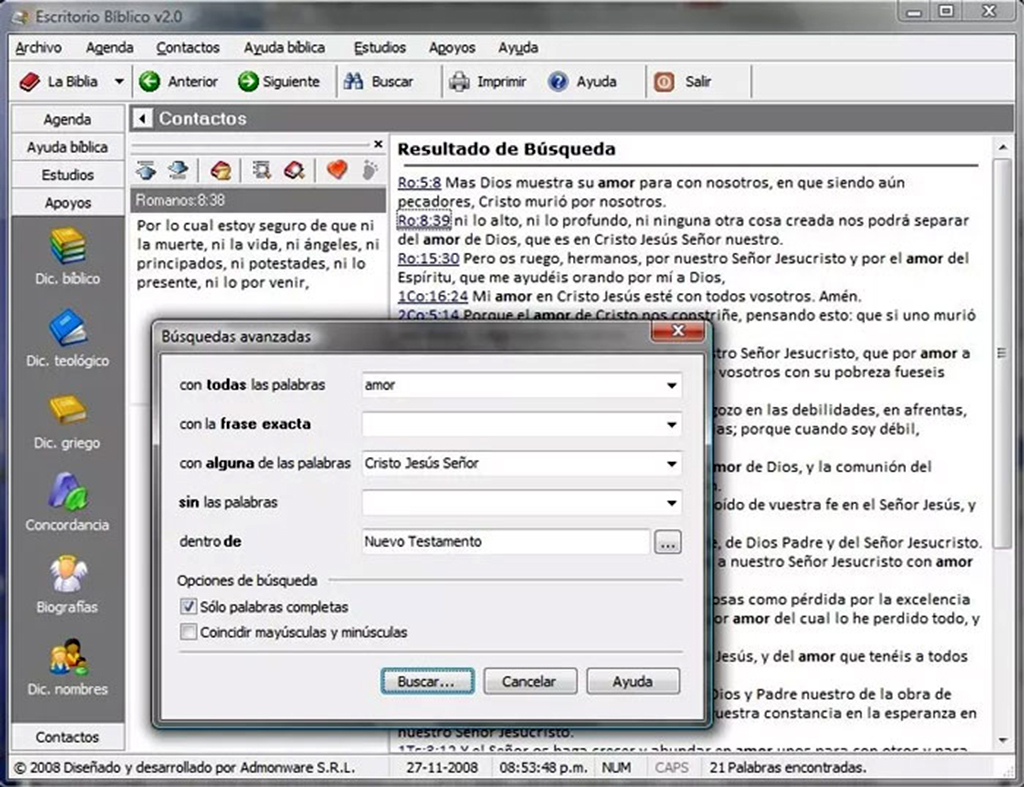Click the 'sin las palabras' input field
Screen dimensions: 1024x787
coord(512,503)
